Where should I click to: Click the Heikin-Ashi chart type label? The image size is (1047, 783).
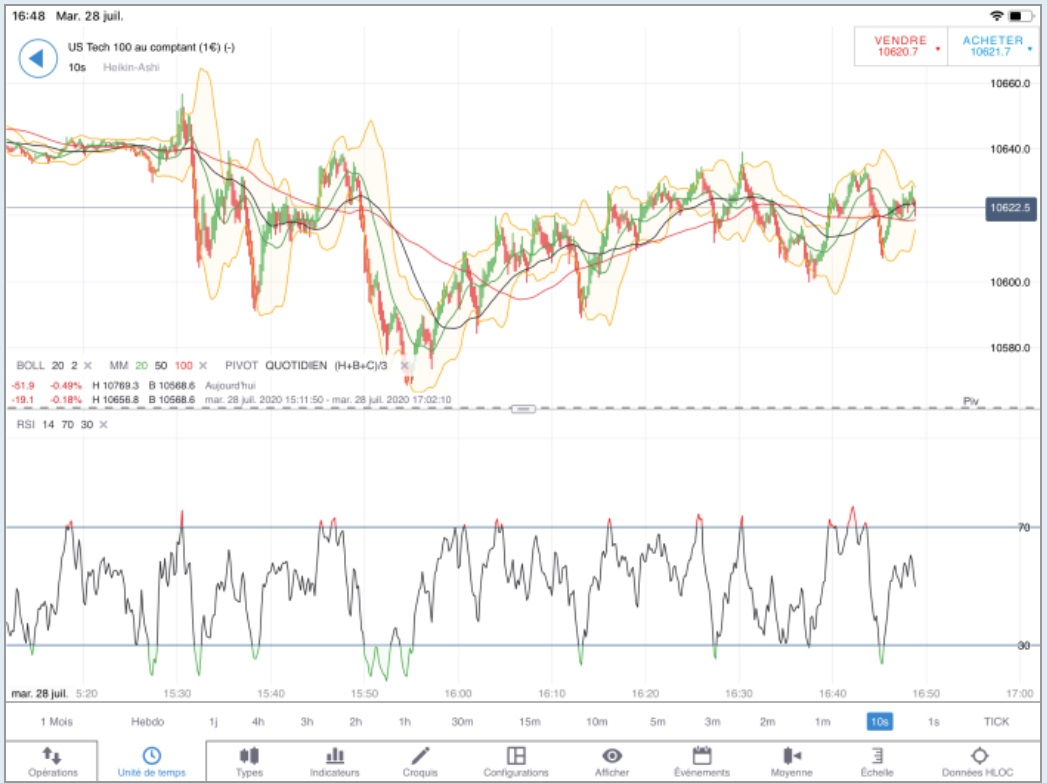point(132,67)
